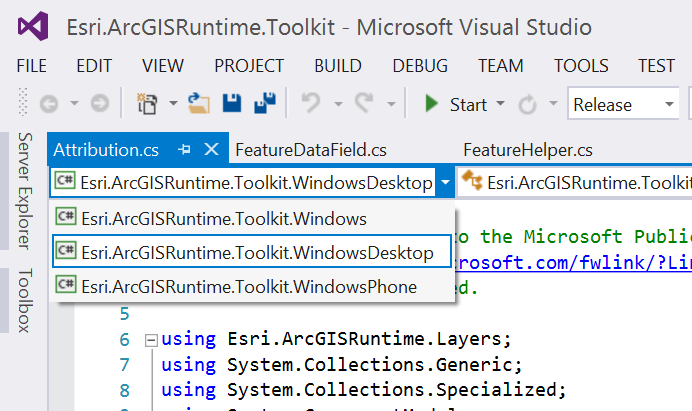Viewport: 692px width, 411px height.
Task: Click the C# icon beside the WindowsPhone entry
Action: tap(66, 284)
